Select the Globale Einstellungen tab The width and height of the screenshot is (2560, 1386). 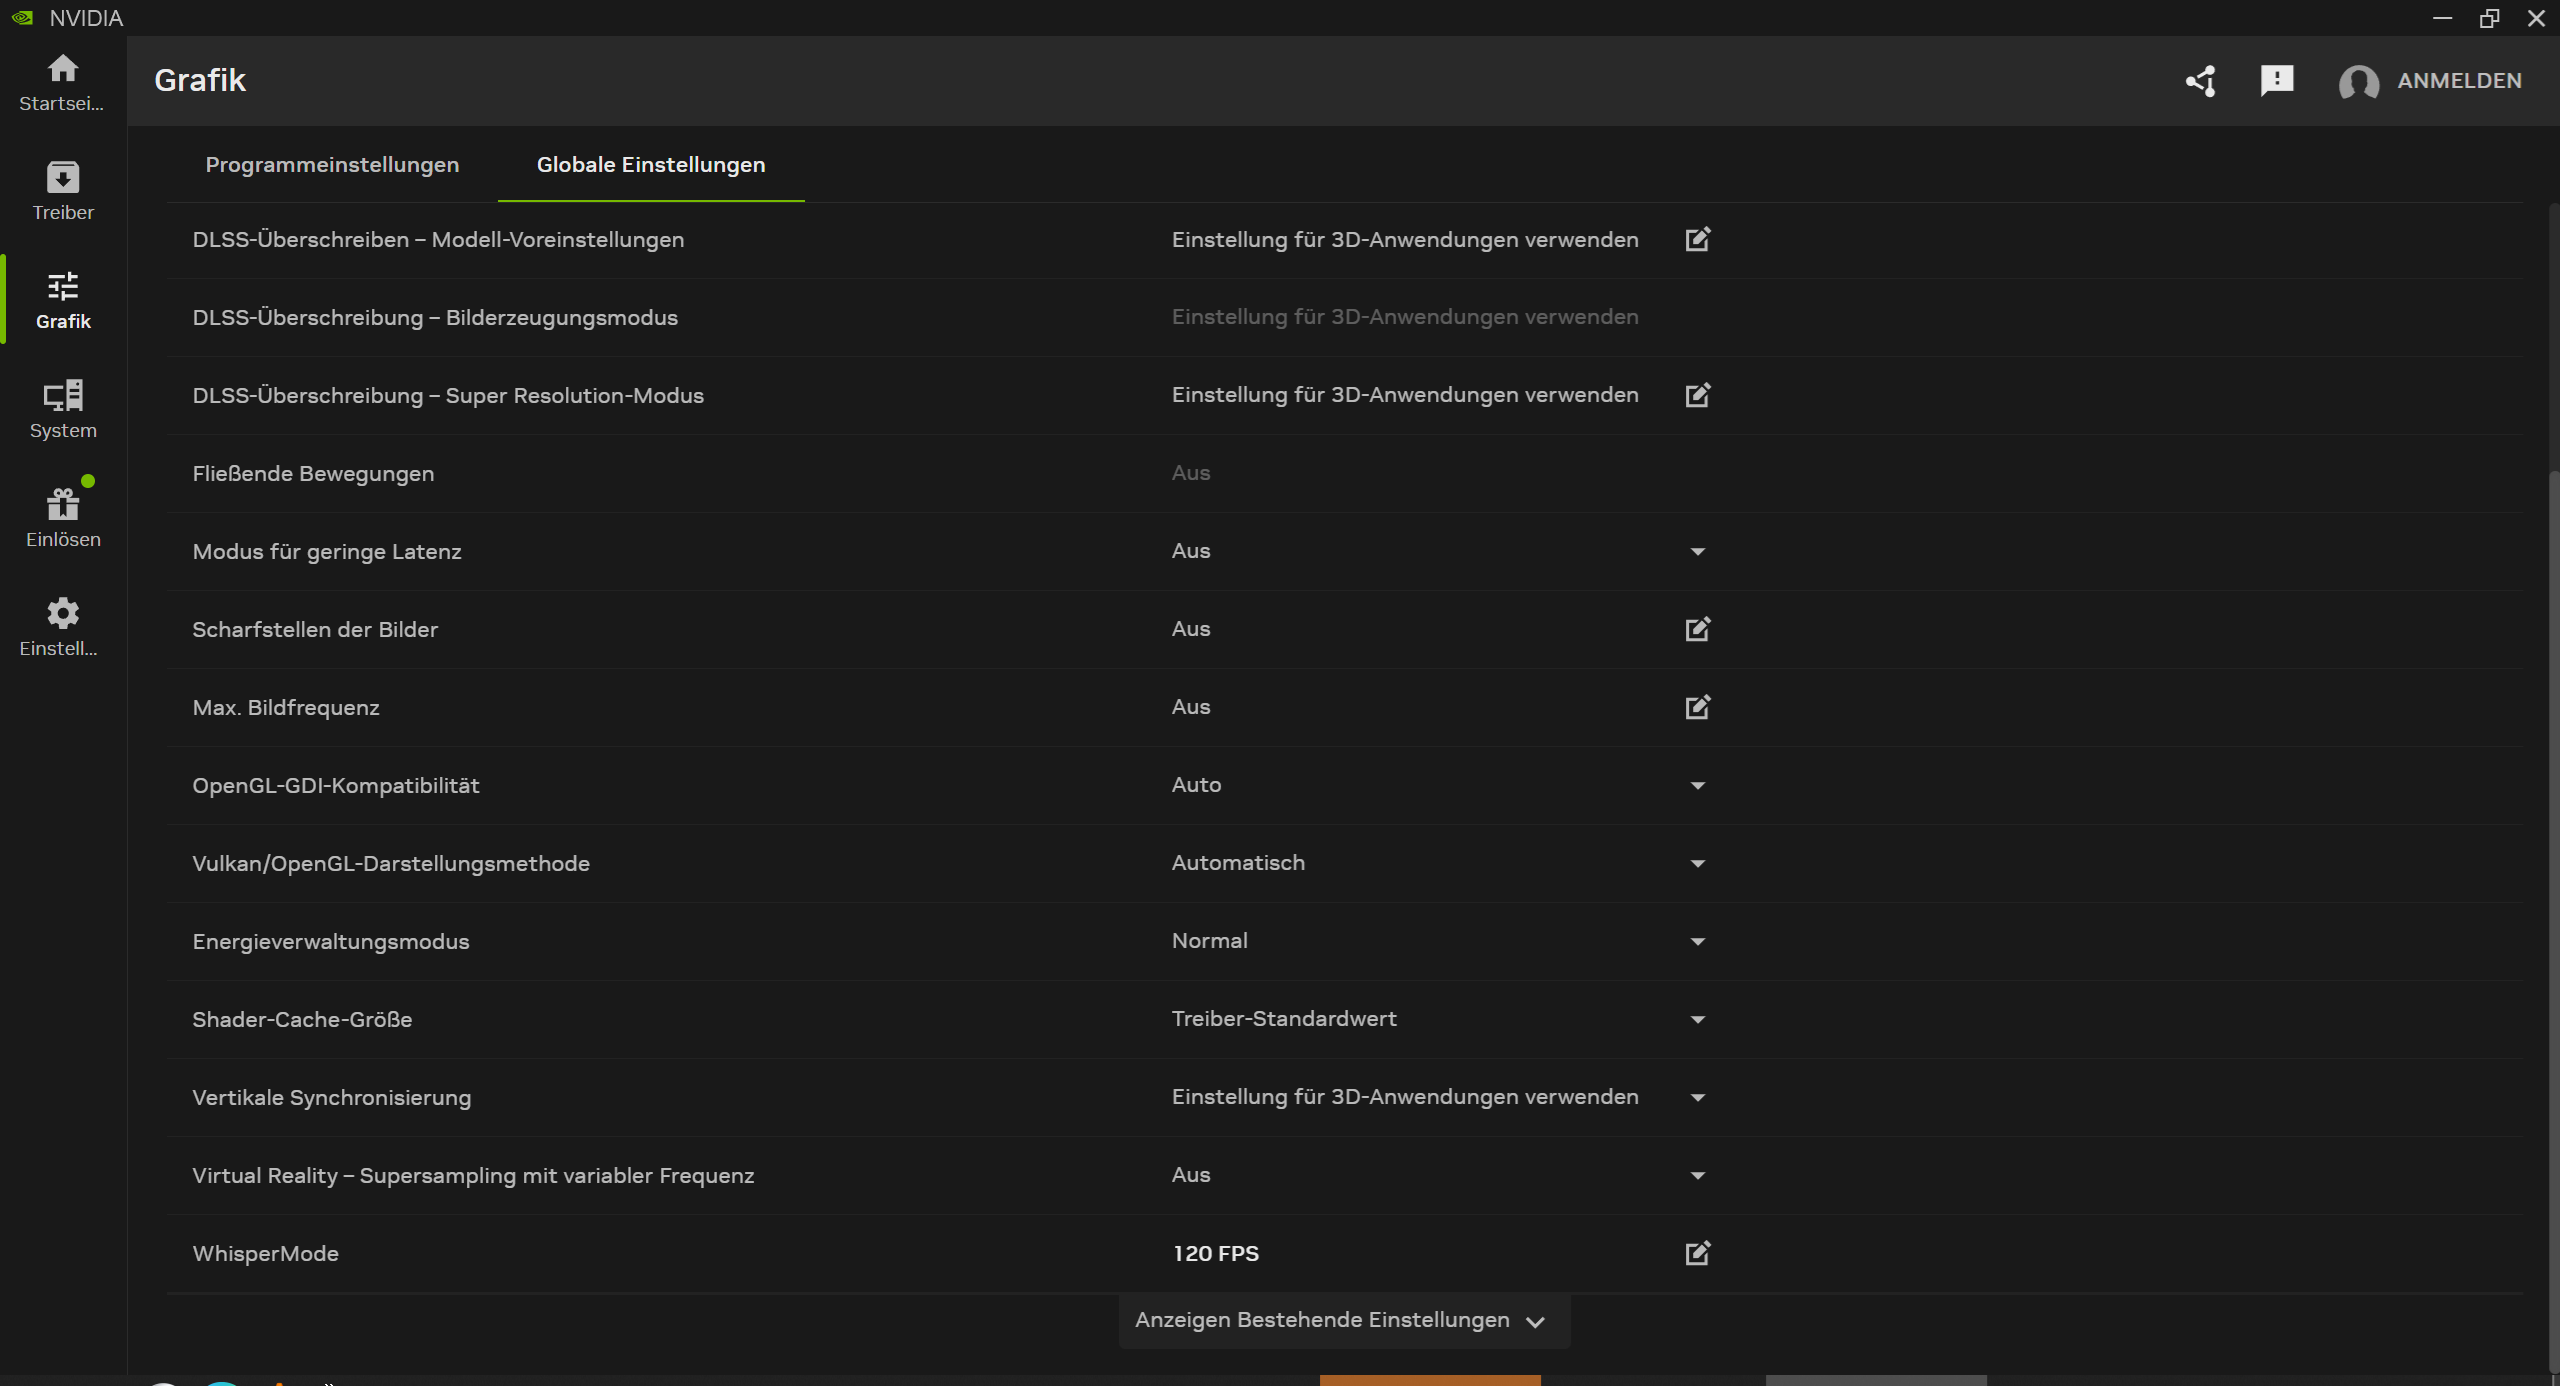(x=651, y=165)
